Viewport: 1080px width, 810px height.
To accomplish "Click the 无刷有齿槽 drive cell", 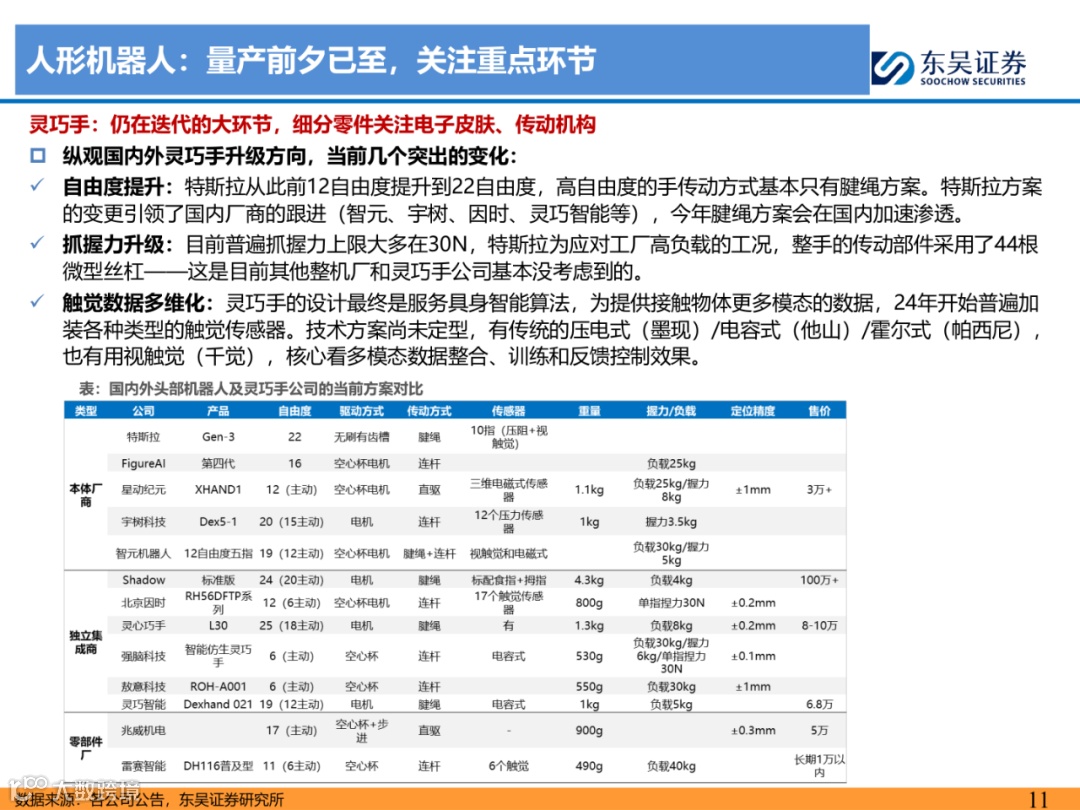I will pyautogui.click(x=362, y=437).
